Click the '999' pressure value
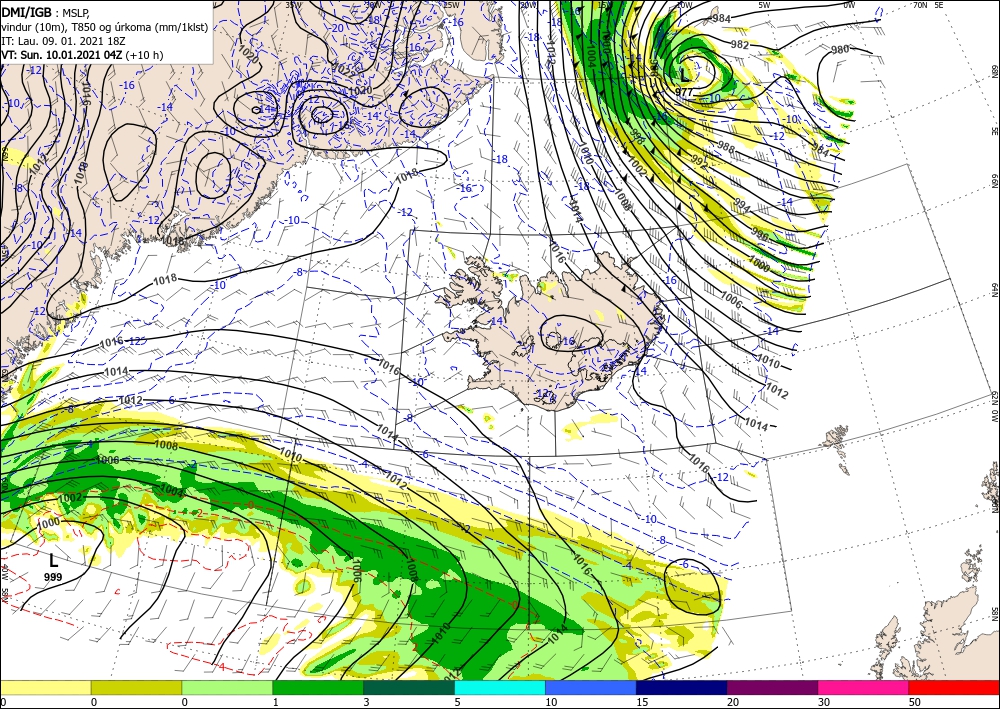 click(x=53, y=577)
